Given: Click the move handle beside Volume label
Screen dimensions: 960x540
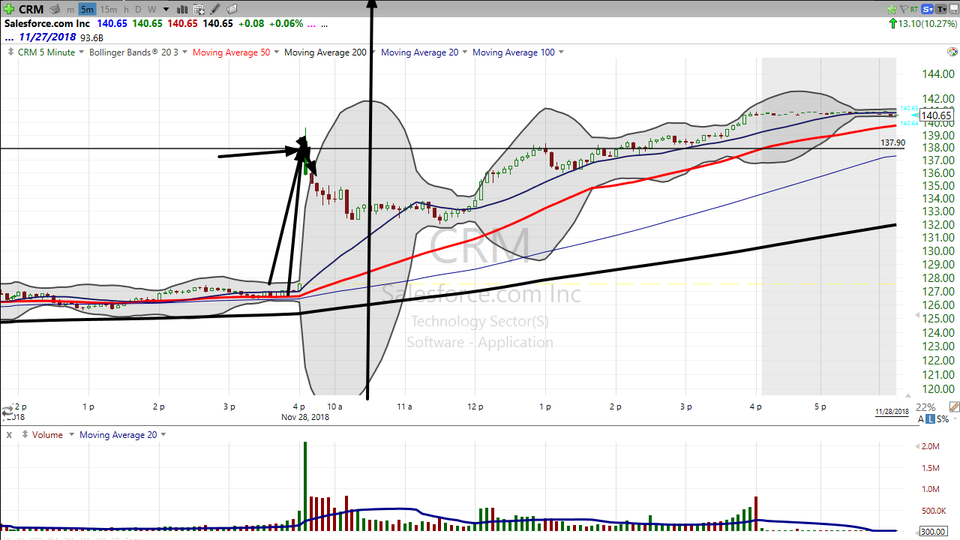Looking at the screenshot, I should (24, 434).
